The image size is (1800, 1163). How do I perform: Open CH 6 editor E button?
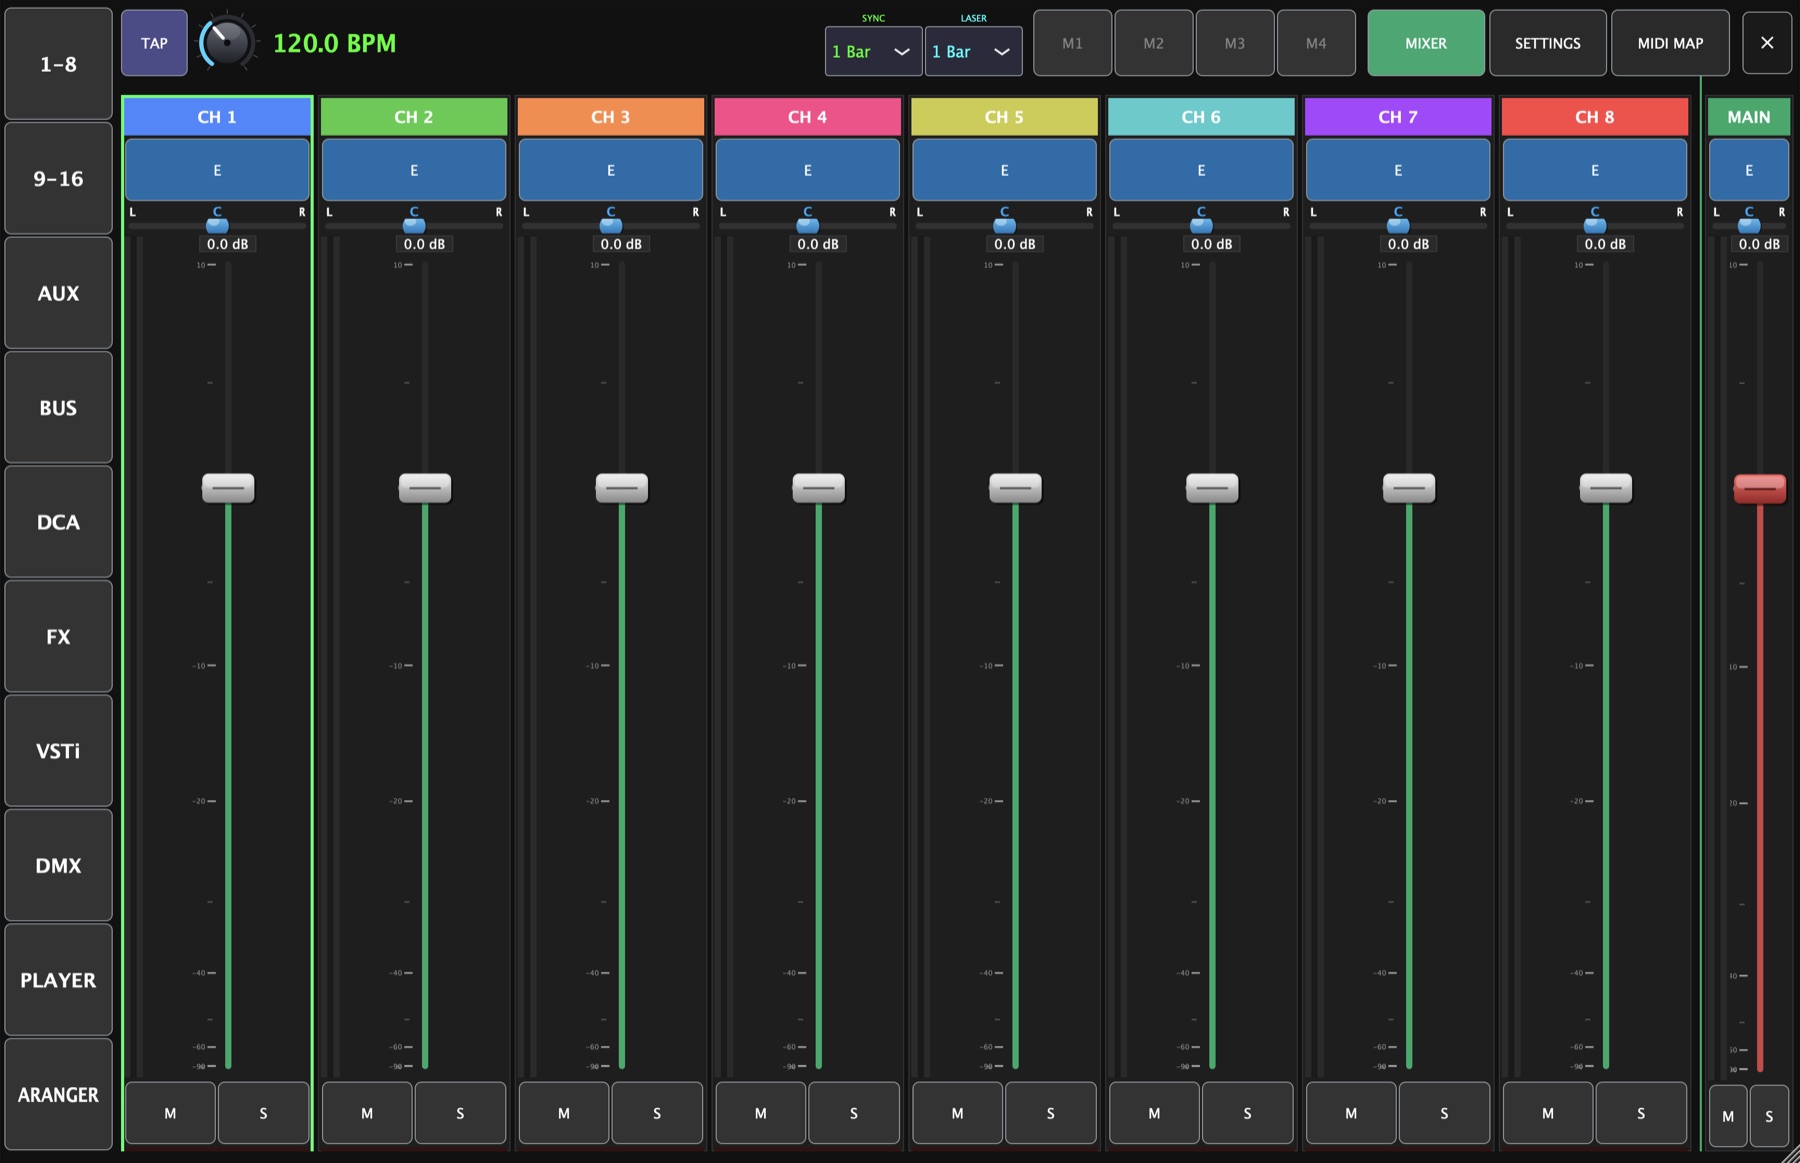pyautogui.click(x=1201, y=170)
